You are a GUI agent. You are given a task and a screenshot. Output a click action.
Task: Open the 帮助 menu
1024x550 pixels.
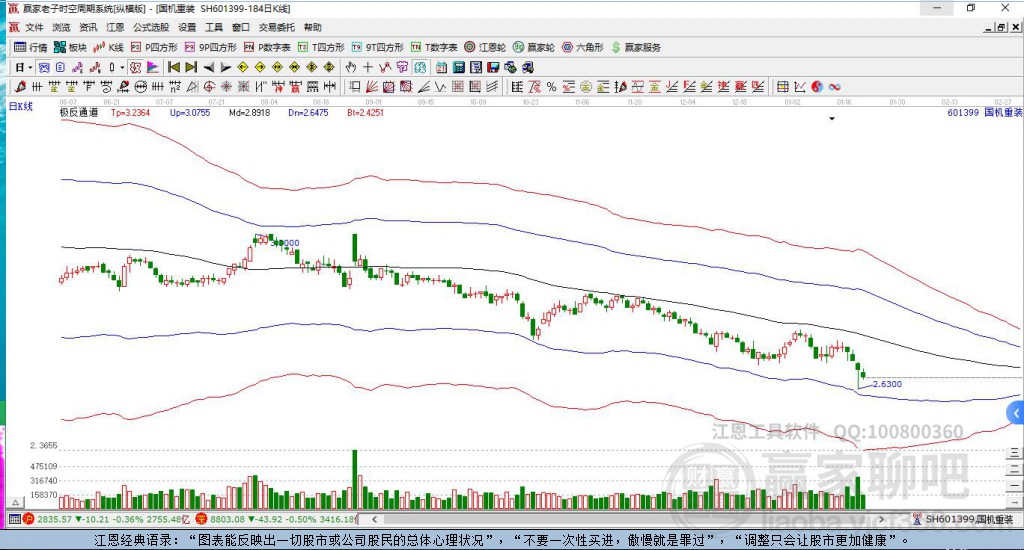[312, 27]
